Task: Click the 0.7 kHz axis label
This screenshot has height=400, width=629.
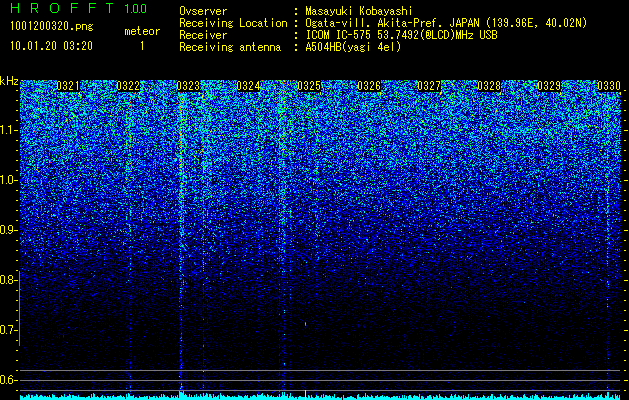Action: 9,330
